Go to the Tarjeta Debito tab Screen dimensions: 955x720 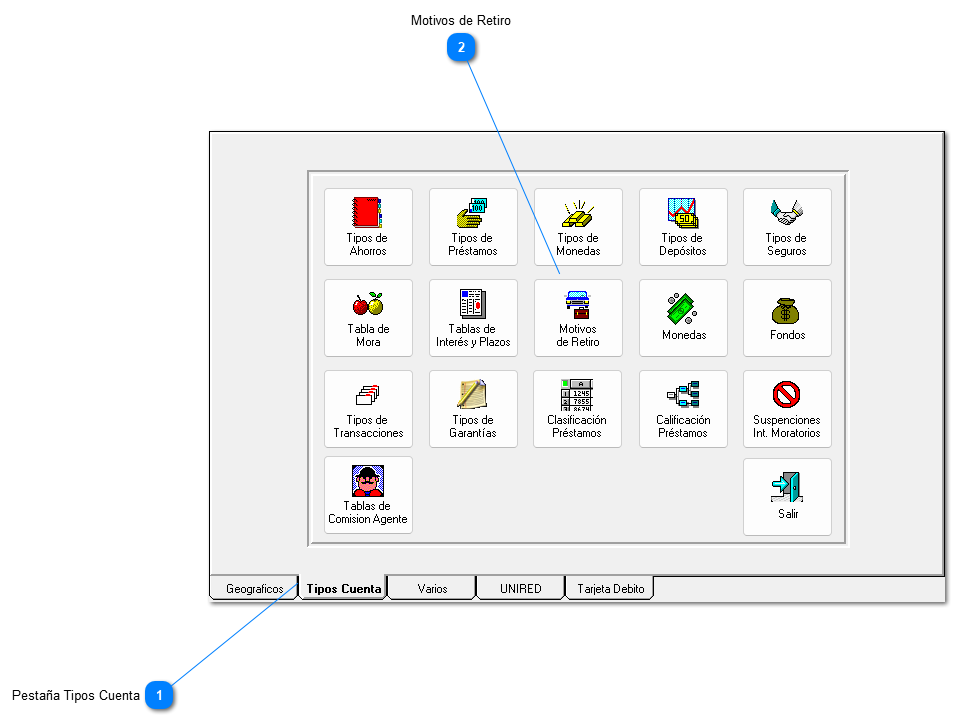point(610,589)
